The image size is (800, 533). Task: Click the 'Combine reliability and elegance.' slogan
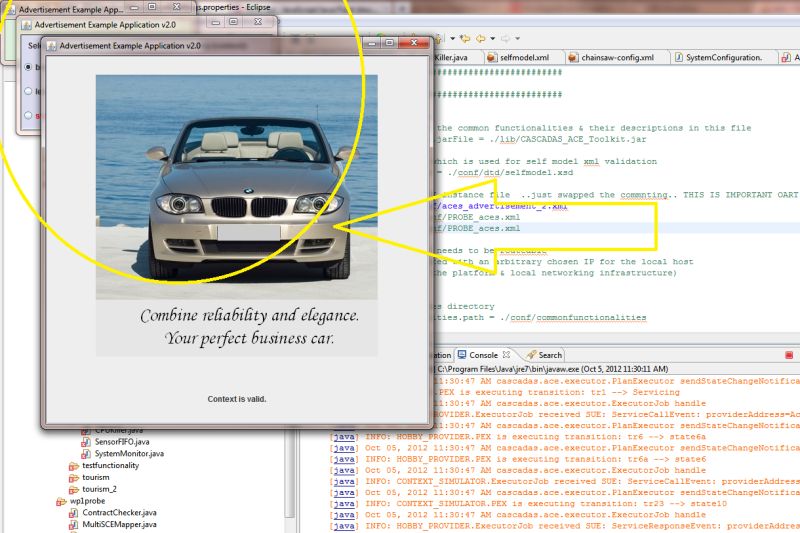pos(249,316)
